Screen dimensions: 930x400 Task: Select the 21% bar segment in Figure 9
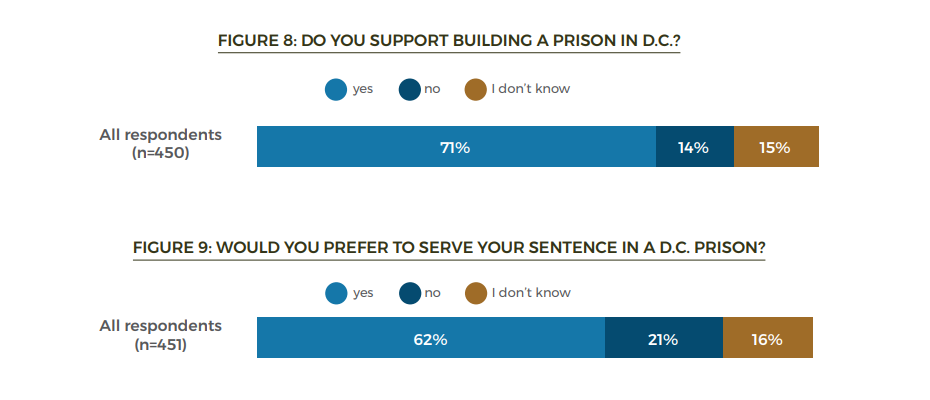[663, 339]
